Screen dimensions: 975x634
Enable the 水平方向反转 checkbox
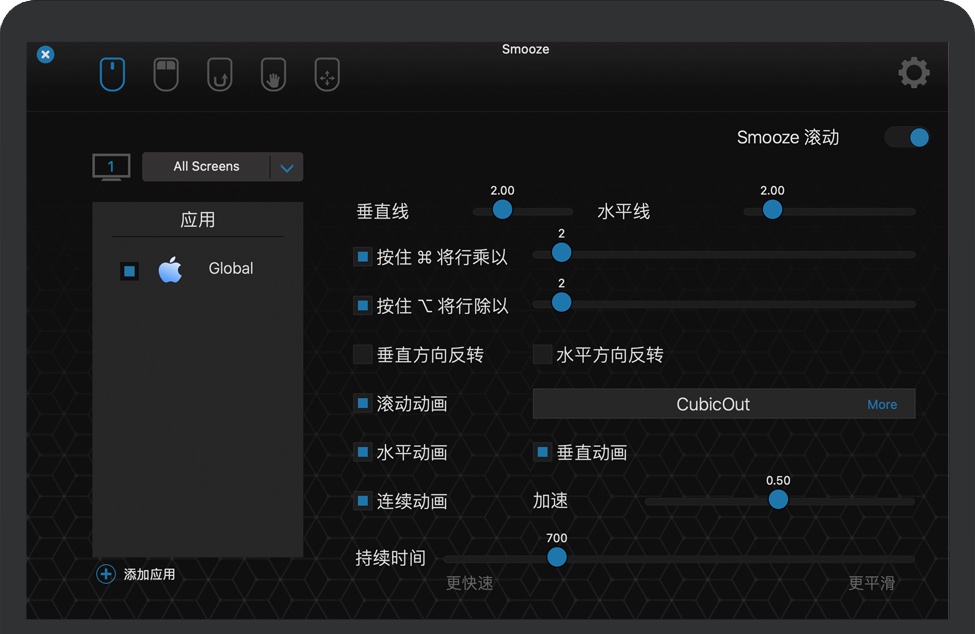(542, 354)
